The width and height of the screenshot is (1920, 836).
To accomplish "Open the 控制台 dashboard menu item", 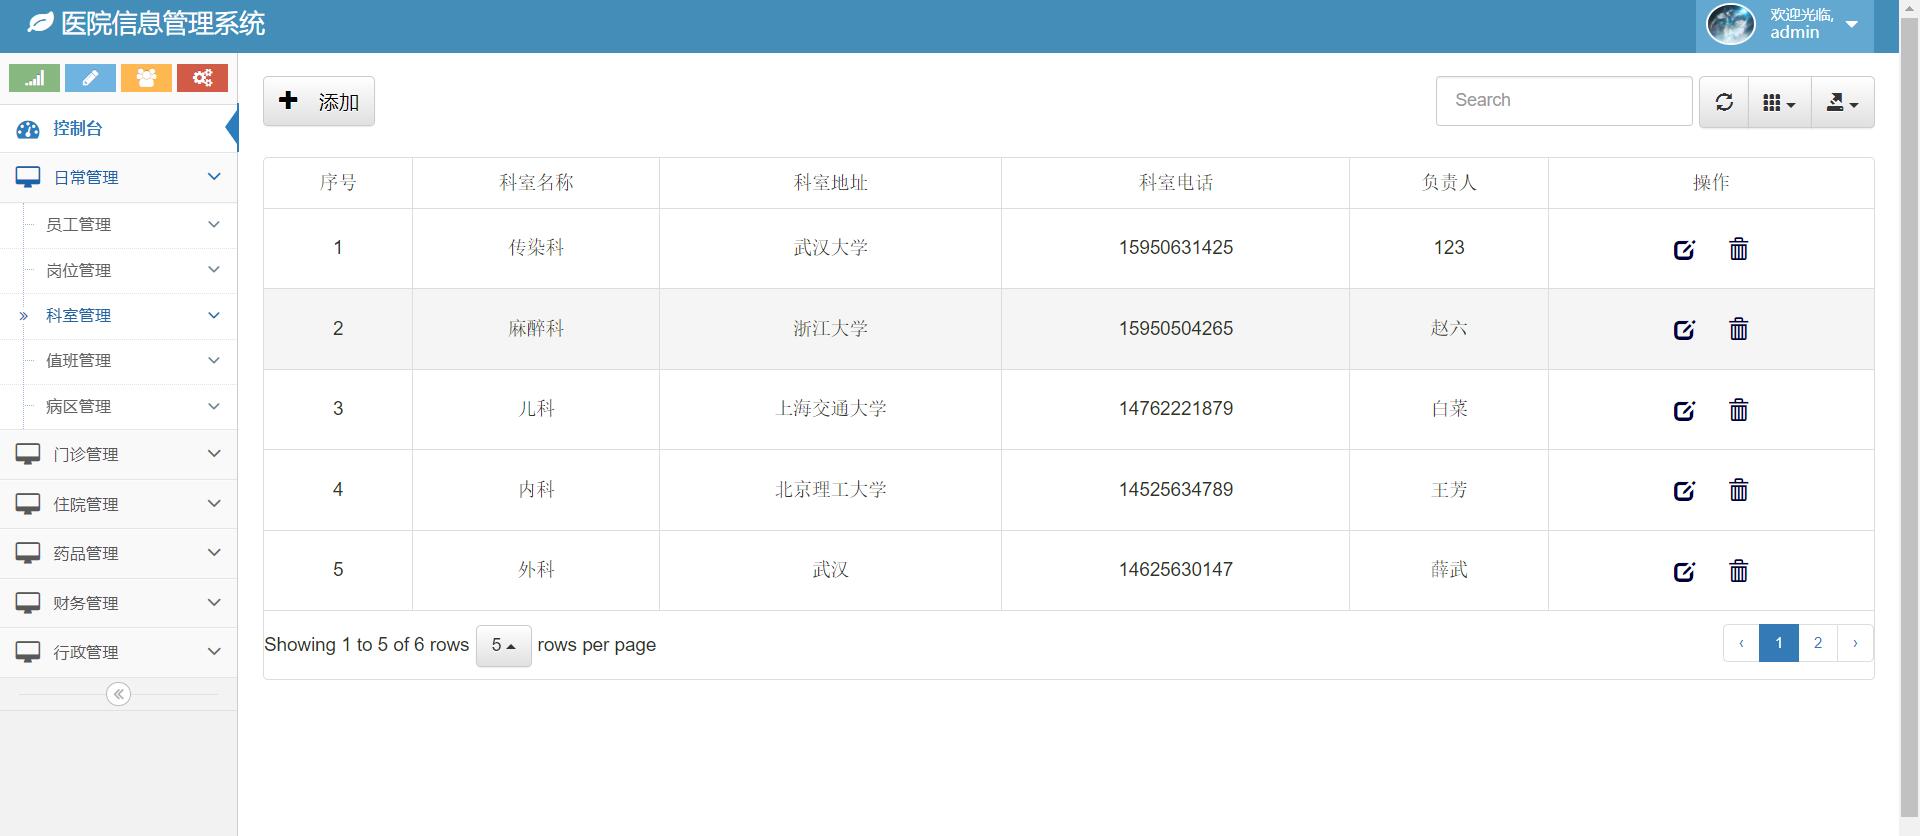I will (118, 128).
